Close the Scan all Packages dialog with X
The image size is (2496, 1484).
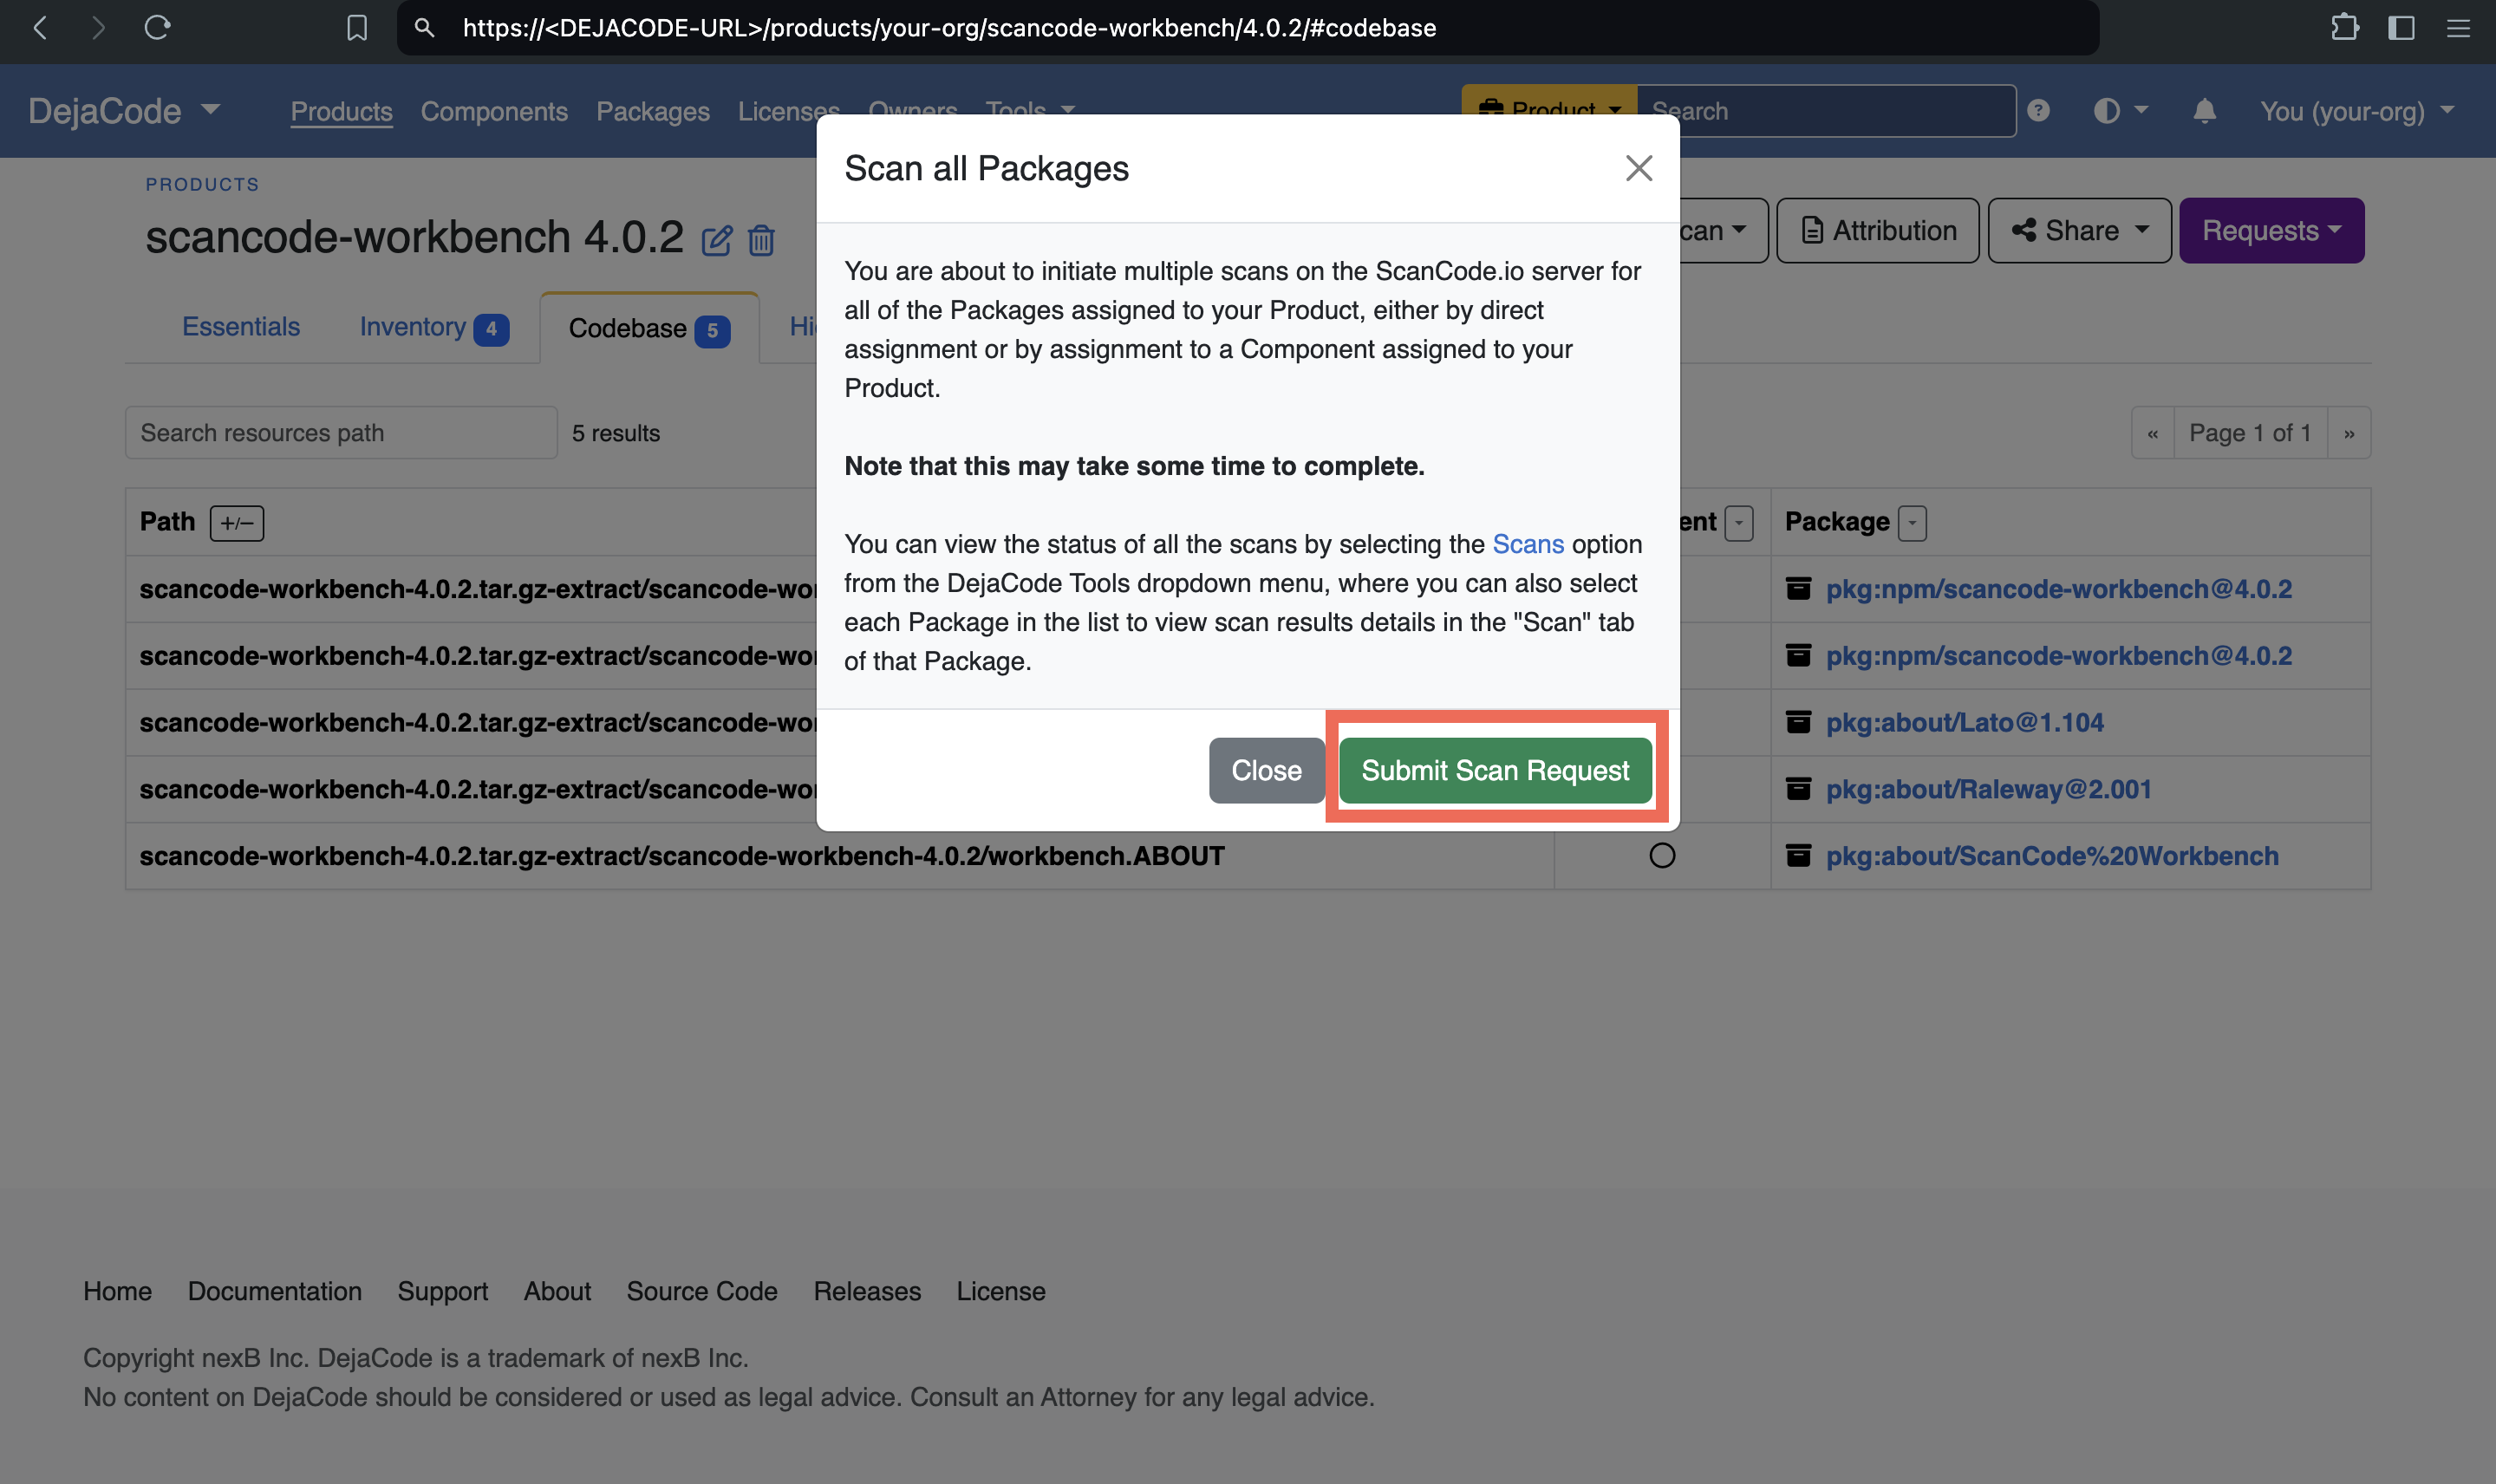pos(1638,168)
